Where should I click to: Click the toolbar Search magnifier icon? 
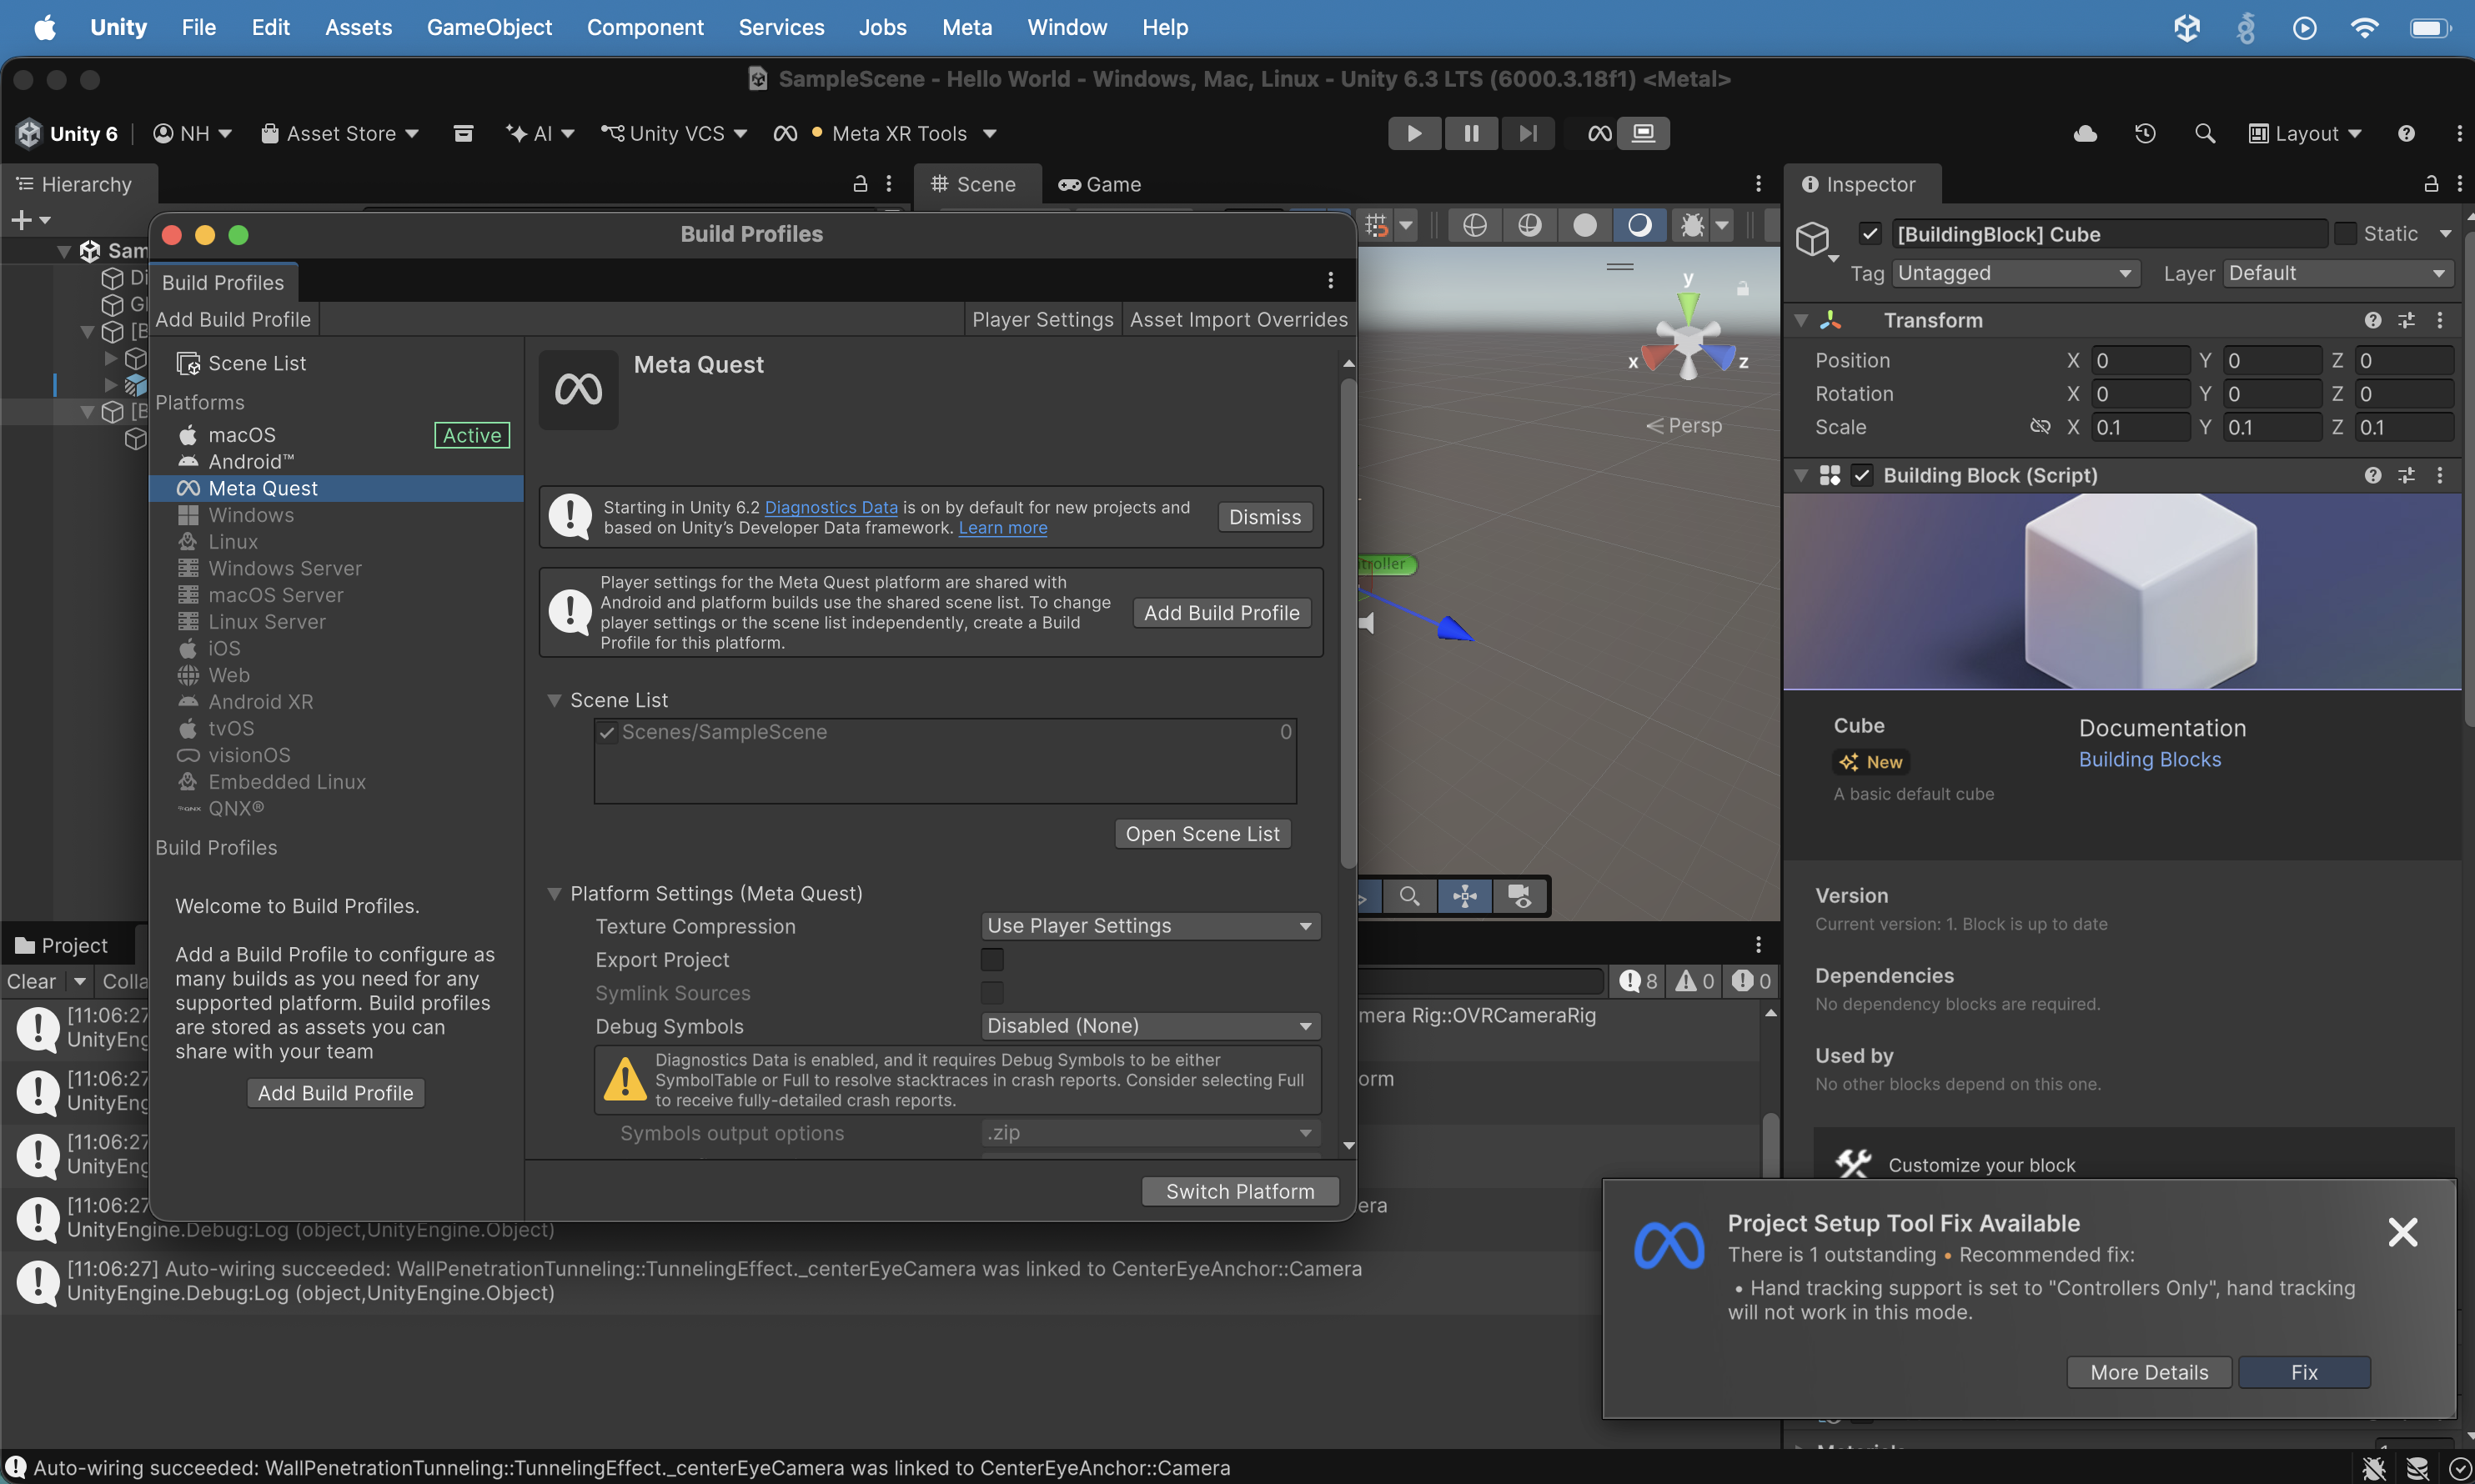click(x=2204, y=133)
